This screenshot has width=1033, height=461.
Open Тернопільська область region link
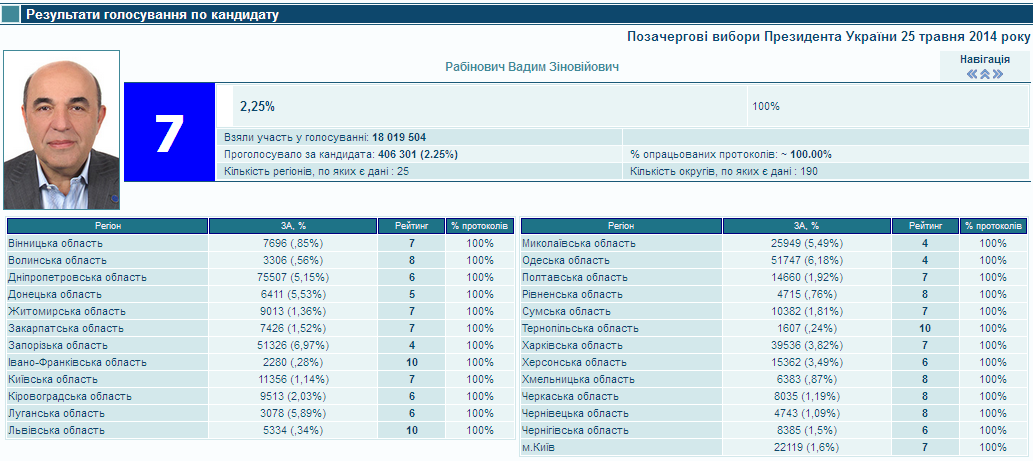pos(580,328)
